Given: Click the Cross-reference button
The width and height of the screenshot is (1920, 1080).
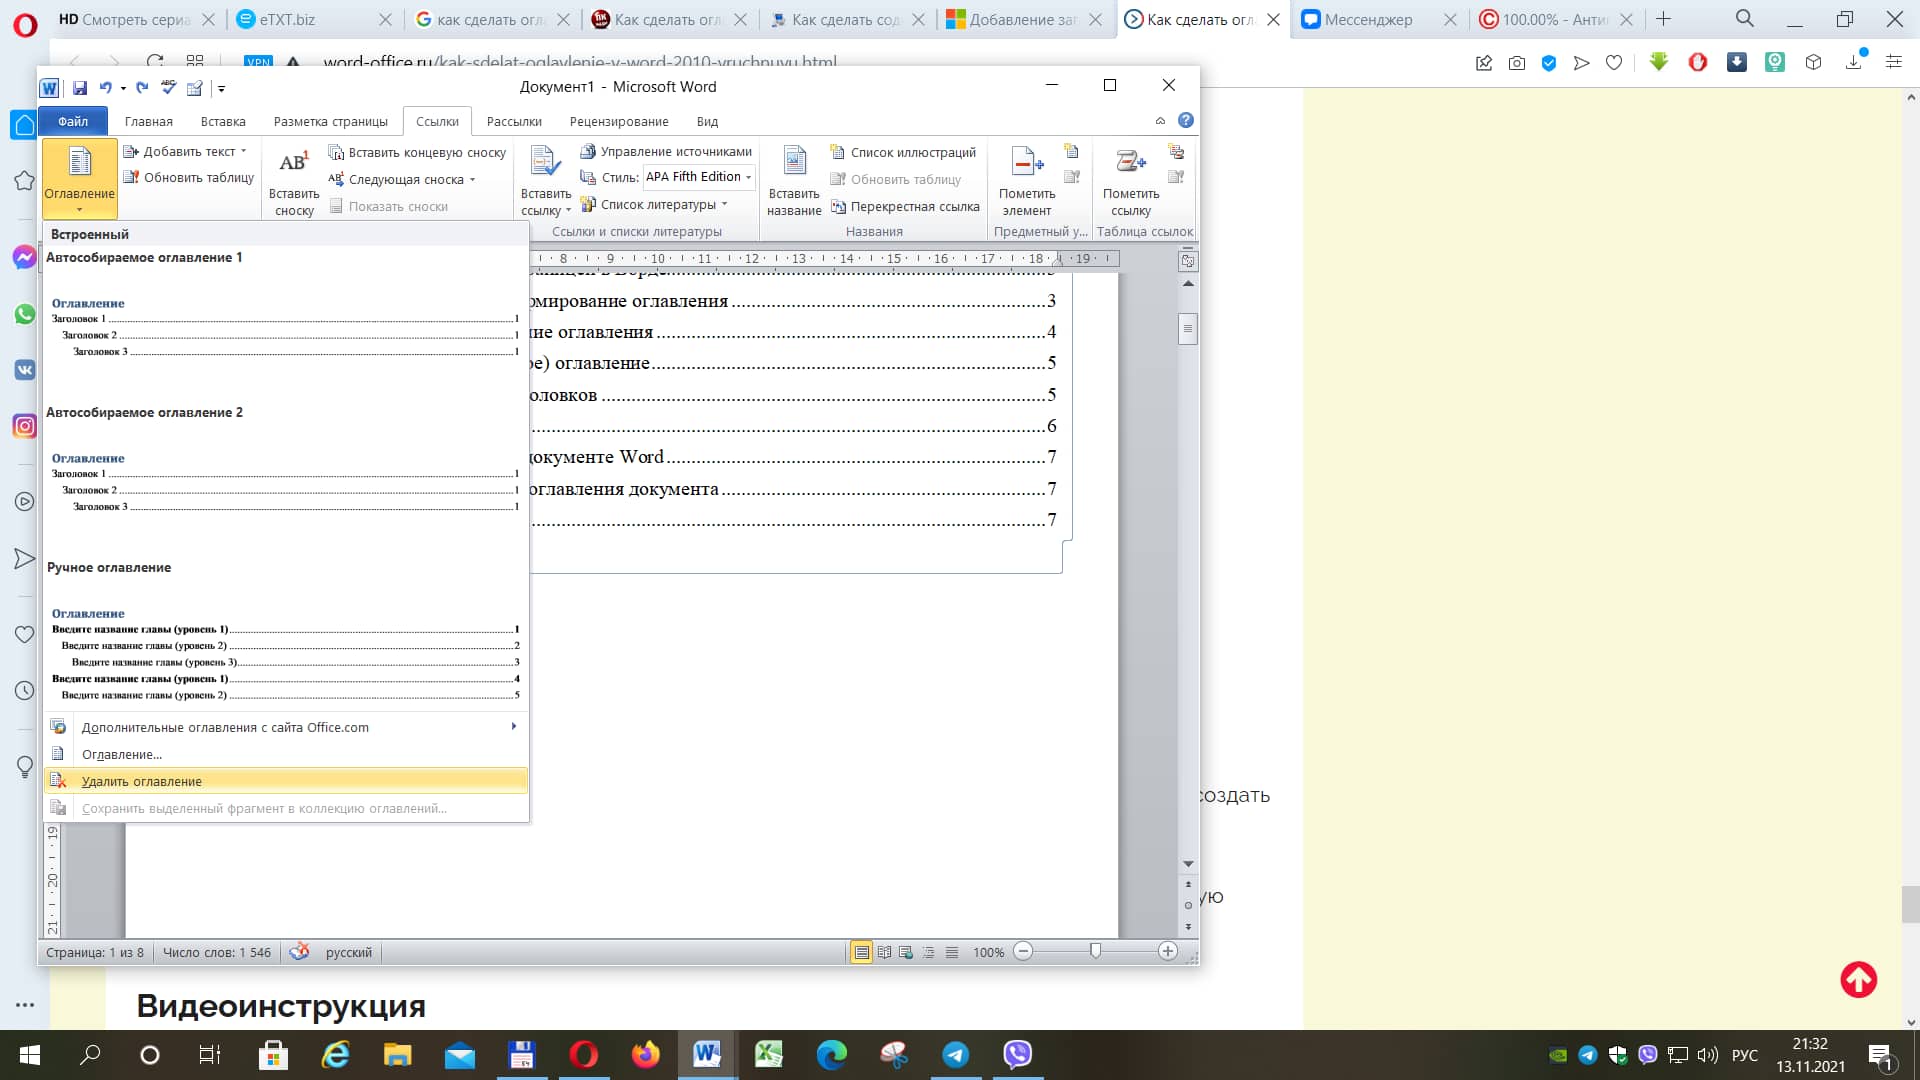Looking at the screenshot, I should click(x=905, y=207).
